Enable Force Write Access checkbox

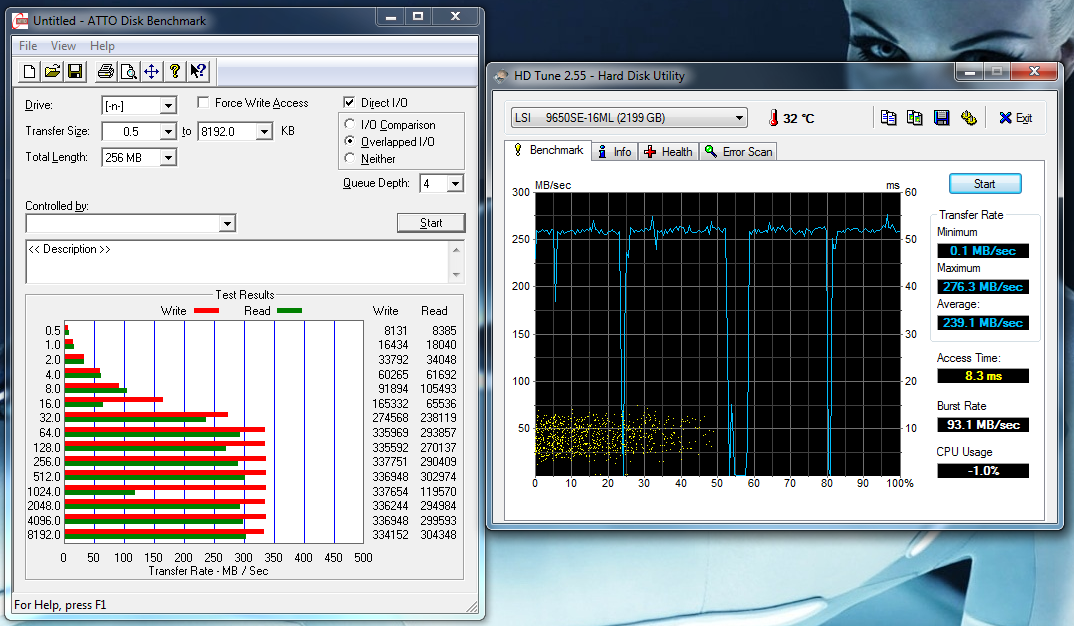(203, 103)
